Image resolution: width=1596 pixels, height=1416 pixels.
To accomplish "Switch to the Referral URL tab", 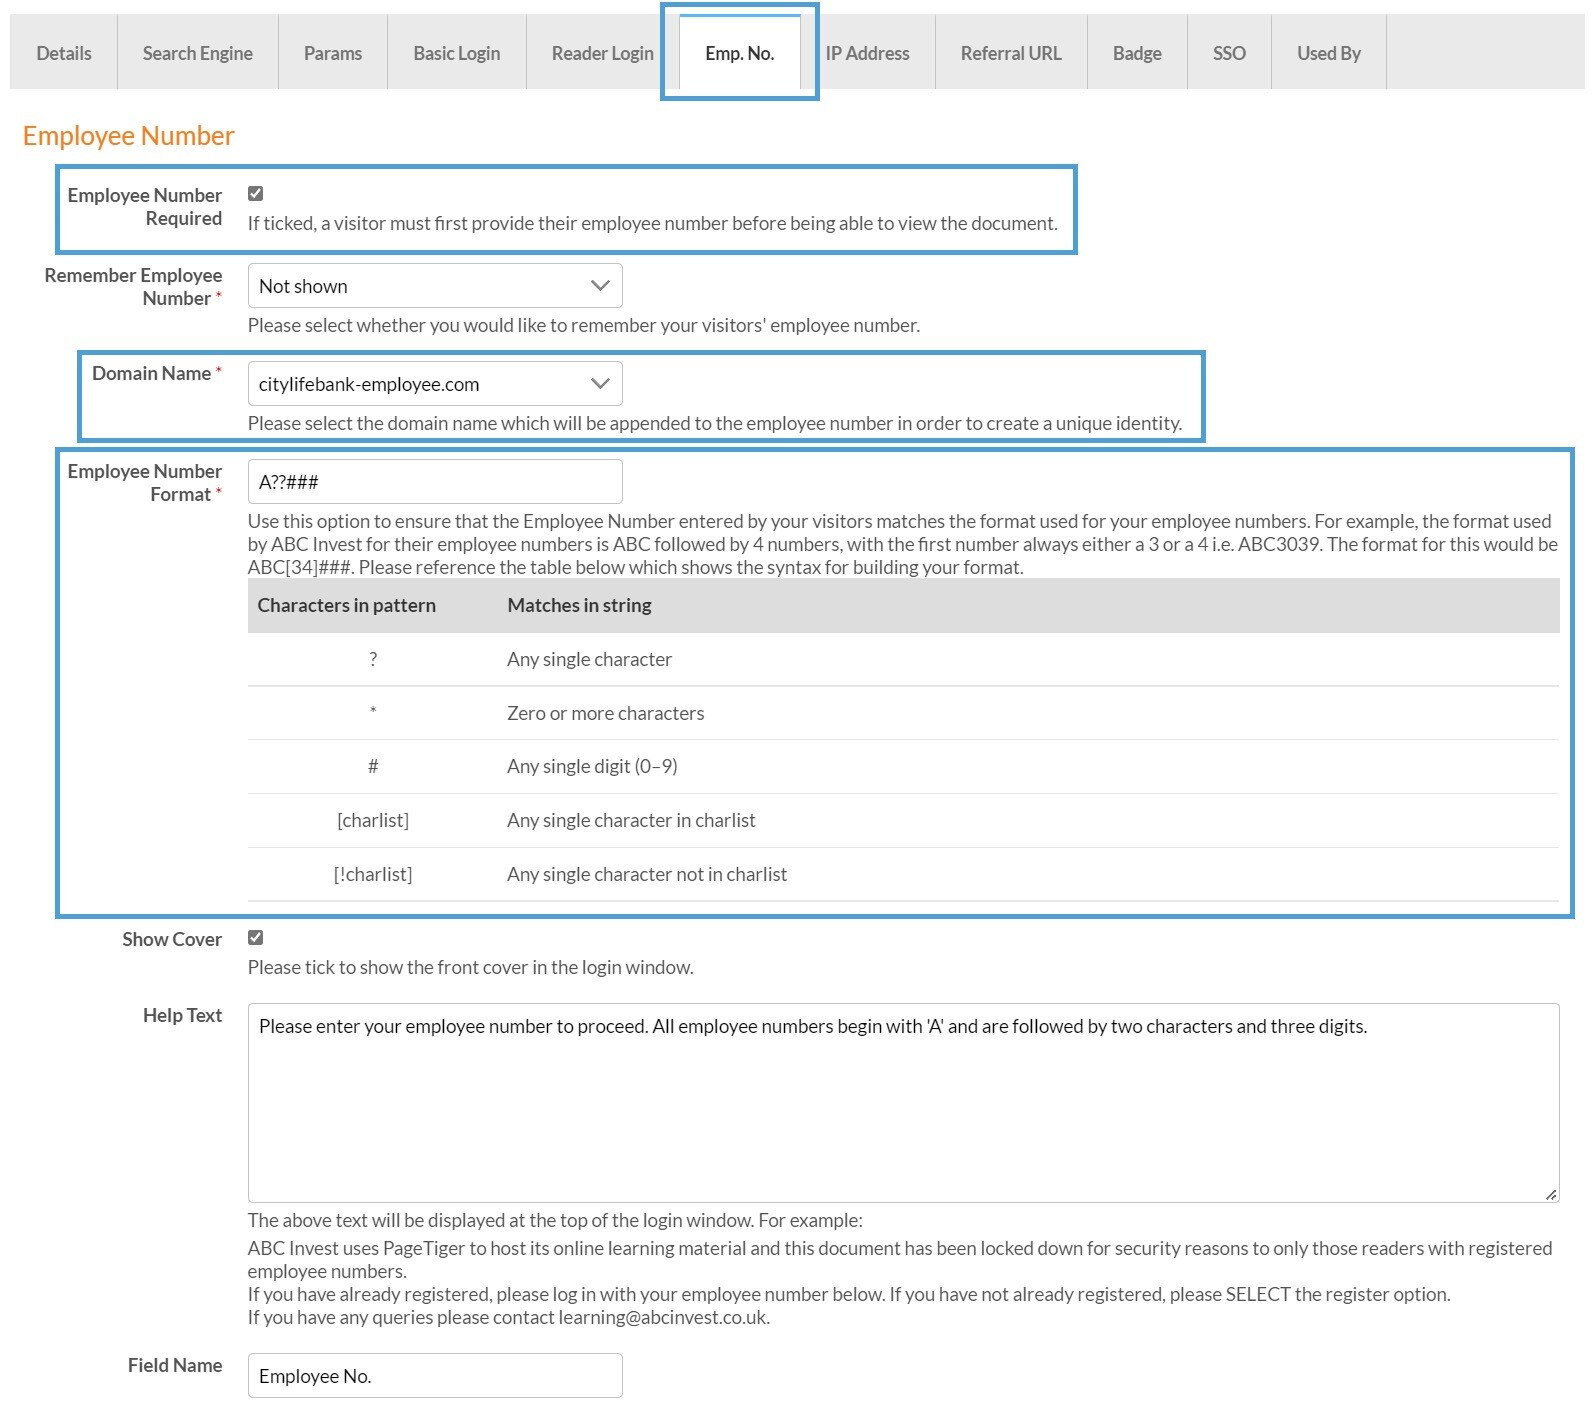I will coord(1010,53).
